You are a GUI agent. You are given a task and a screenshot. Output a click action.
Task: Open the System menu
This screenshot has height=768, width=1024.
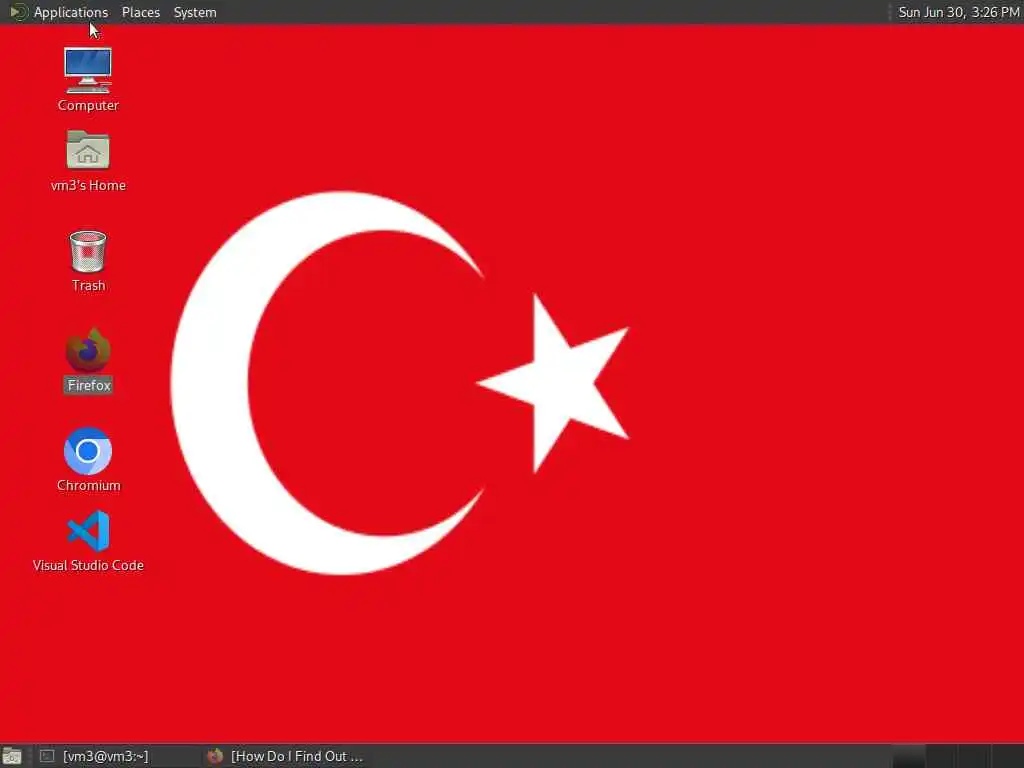[x=195, y=12]
